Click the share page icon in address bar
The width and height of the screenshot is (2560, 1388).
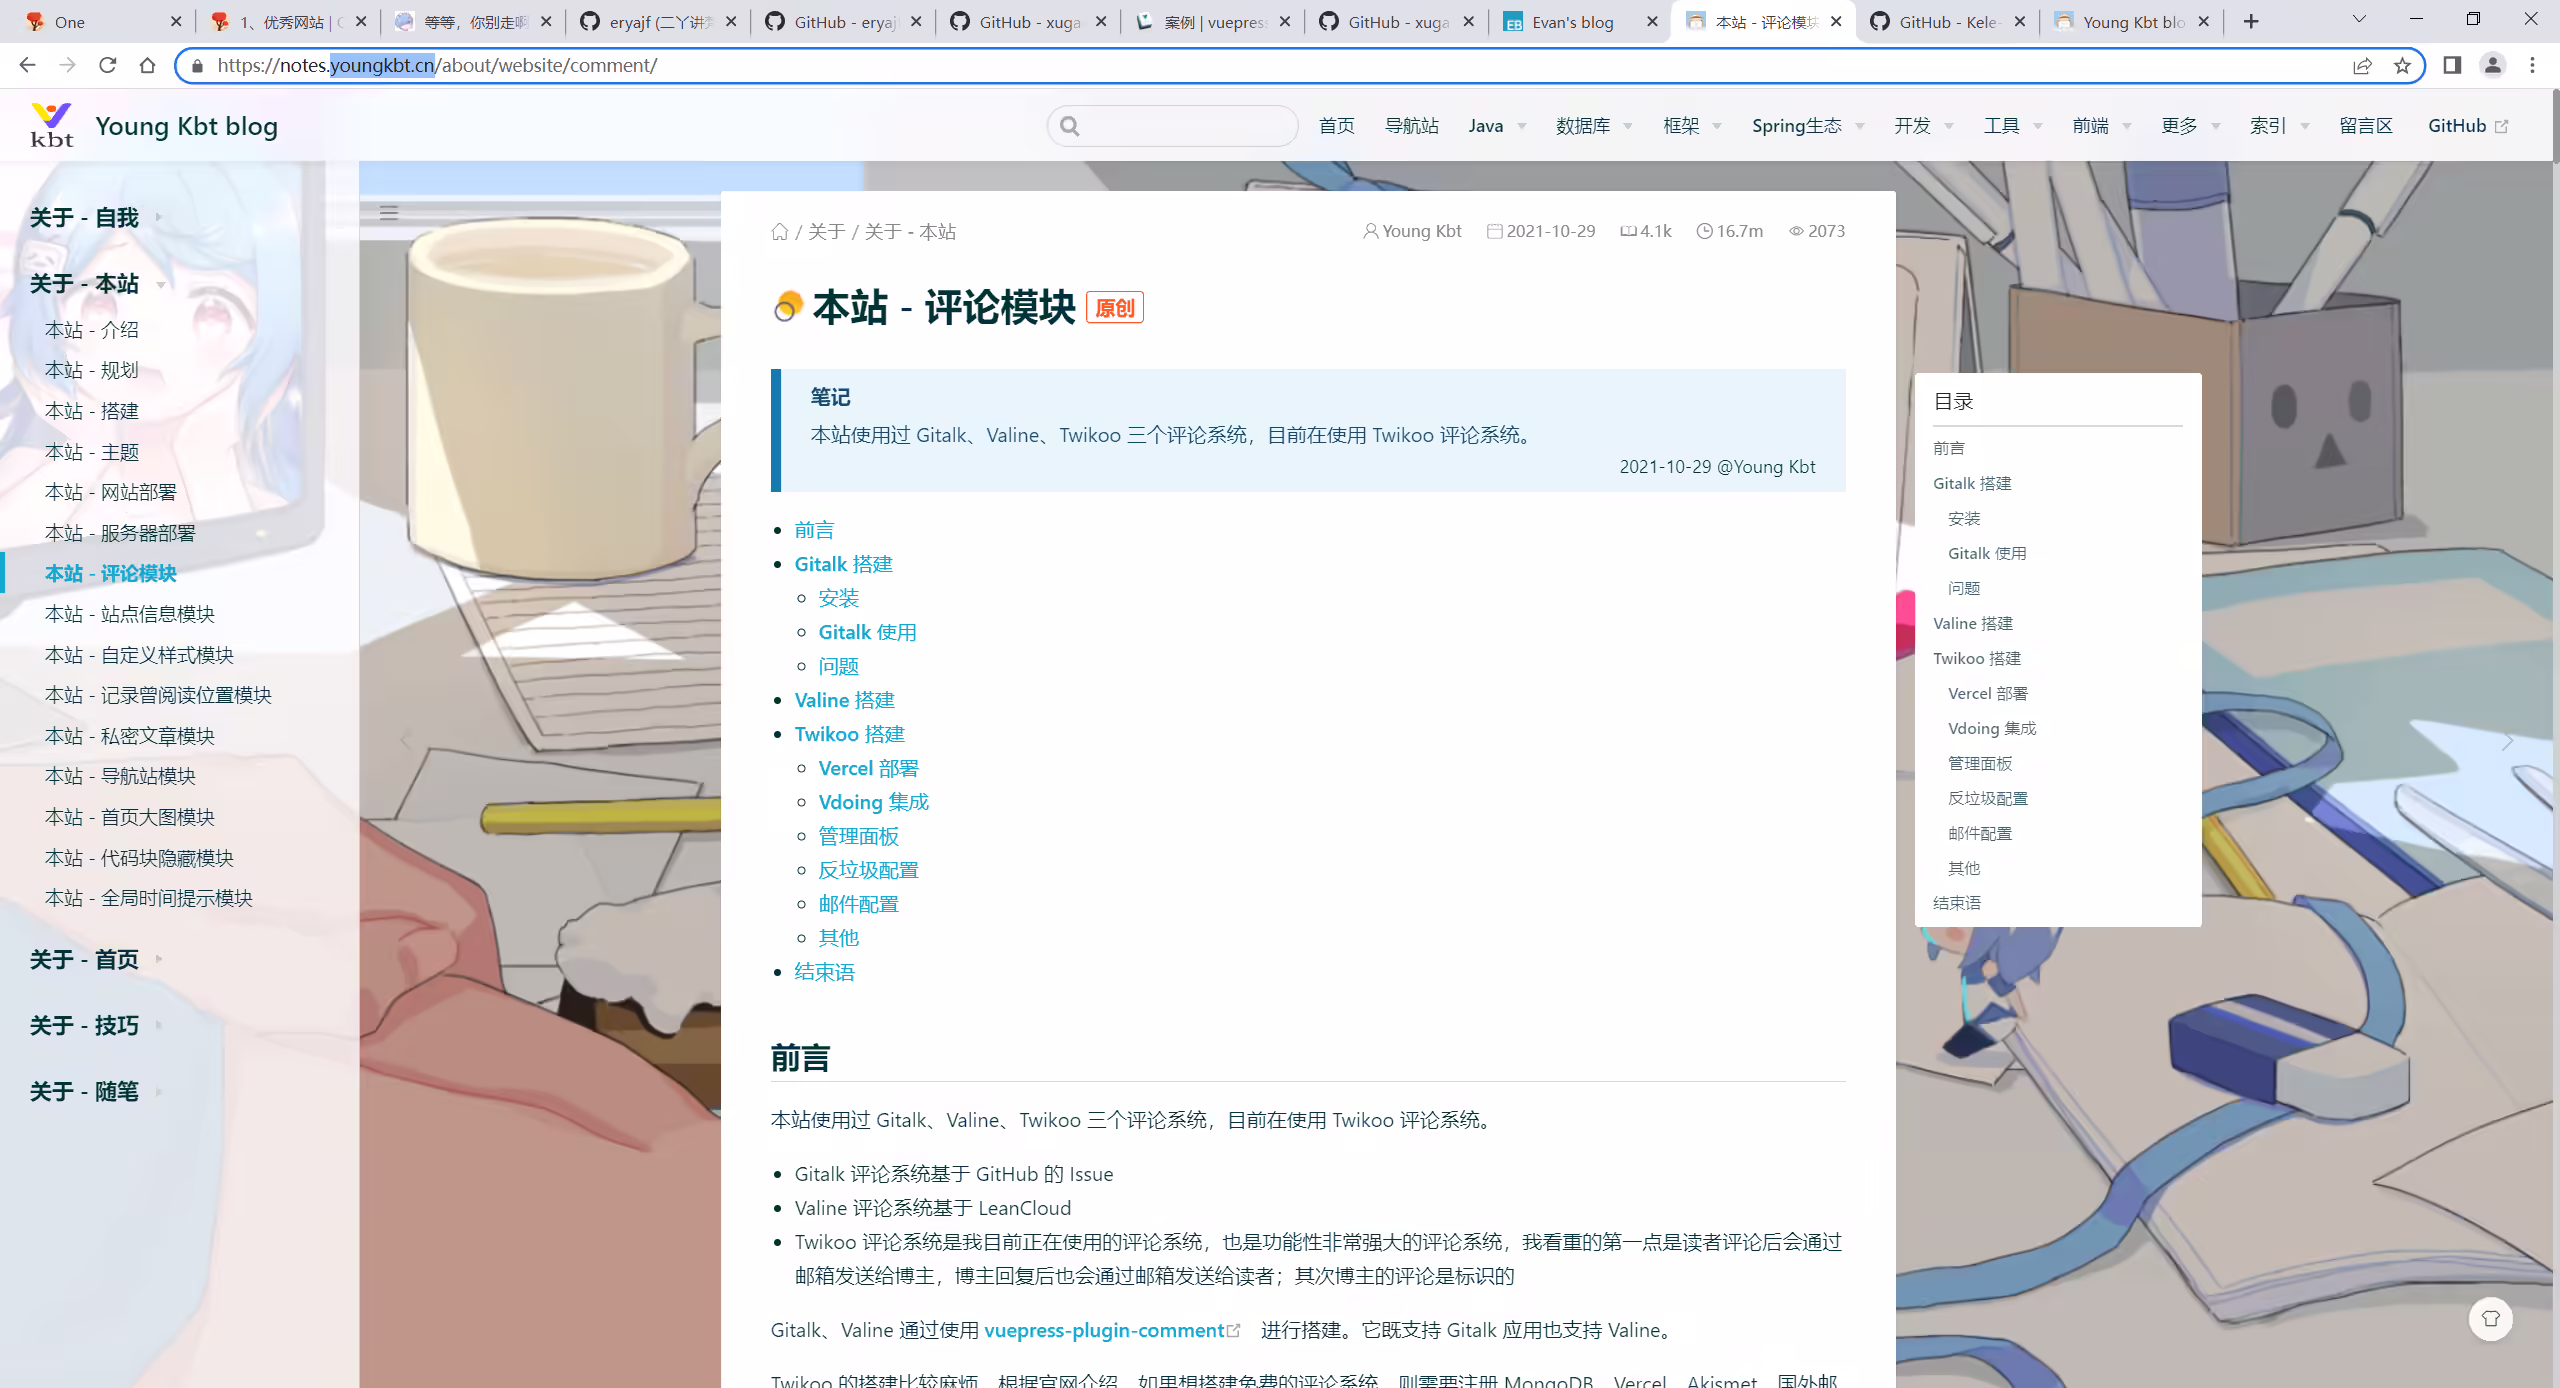[x=2362, y=65]
